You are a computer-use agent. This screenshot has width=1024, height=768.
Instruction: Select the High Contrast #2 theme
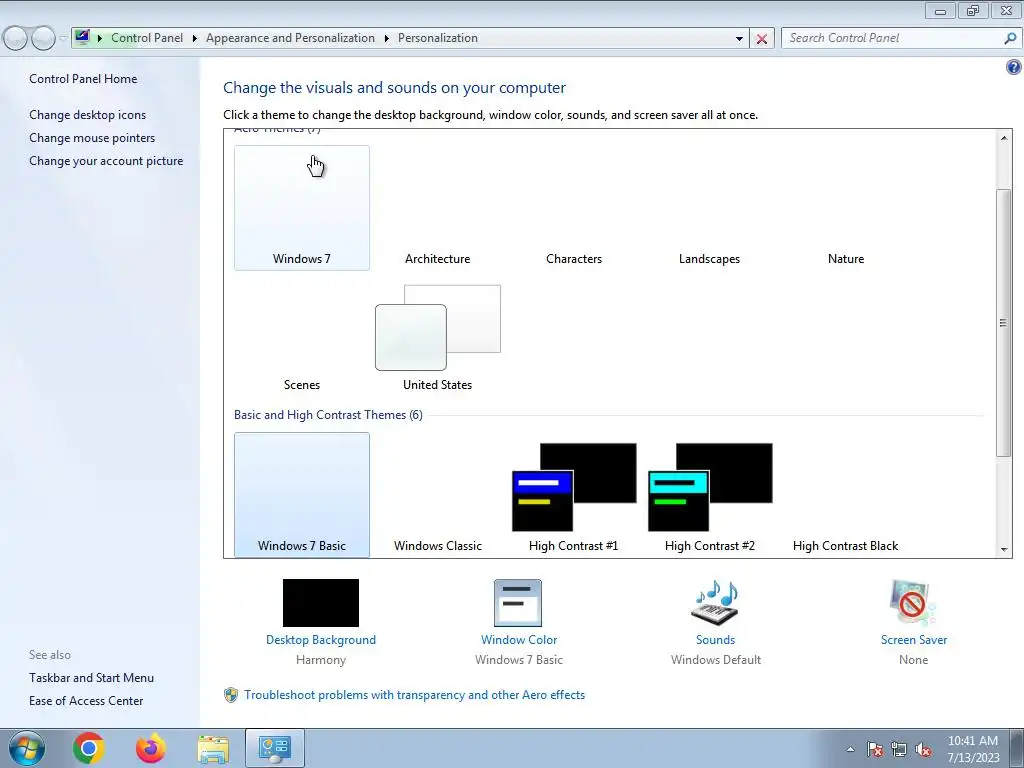[710, 496]
